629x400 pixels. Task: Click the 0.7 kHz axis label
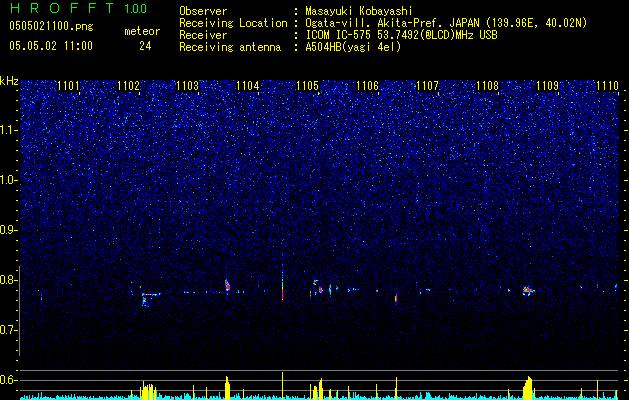8,330
